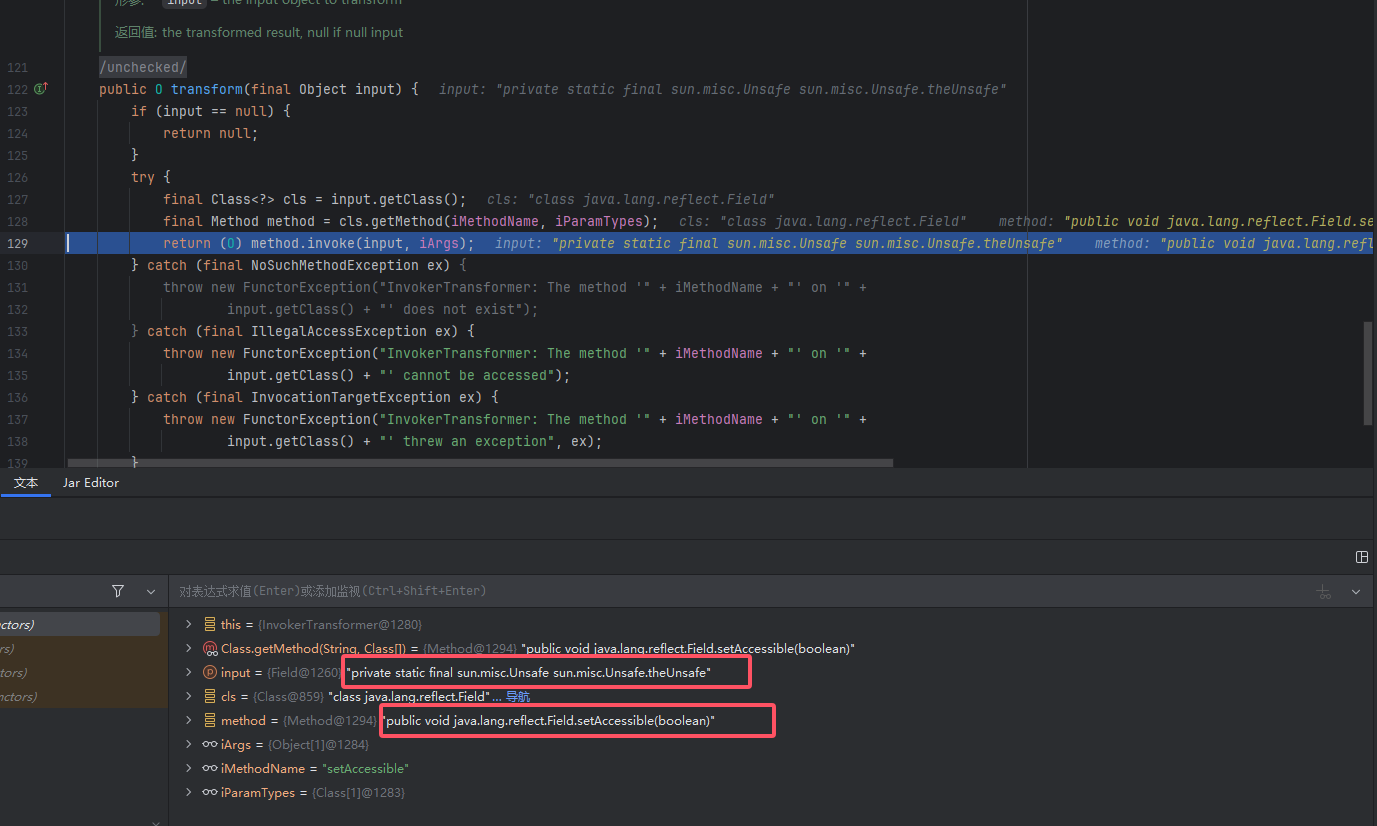
Task: Open the dropdown chevron beside the filter icon
Action: (x=151, y=591)
